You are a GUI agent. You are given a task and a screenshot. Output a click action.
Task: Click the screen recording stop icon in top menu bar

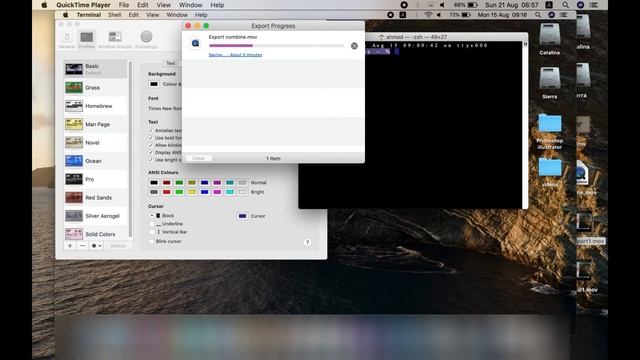click(404, 5)
